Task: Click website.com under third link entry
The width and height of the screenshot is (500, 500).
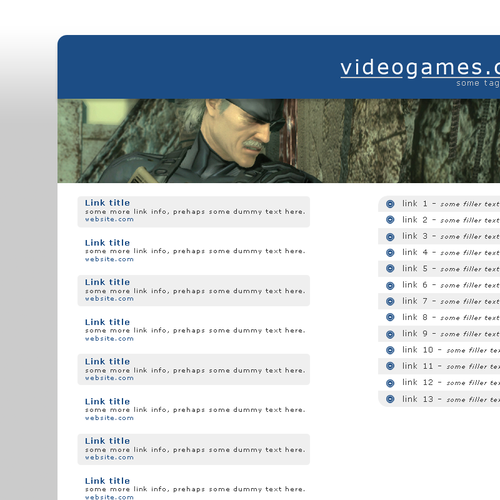Action: click(x=109, y=299)
